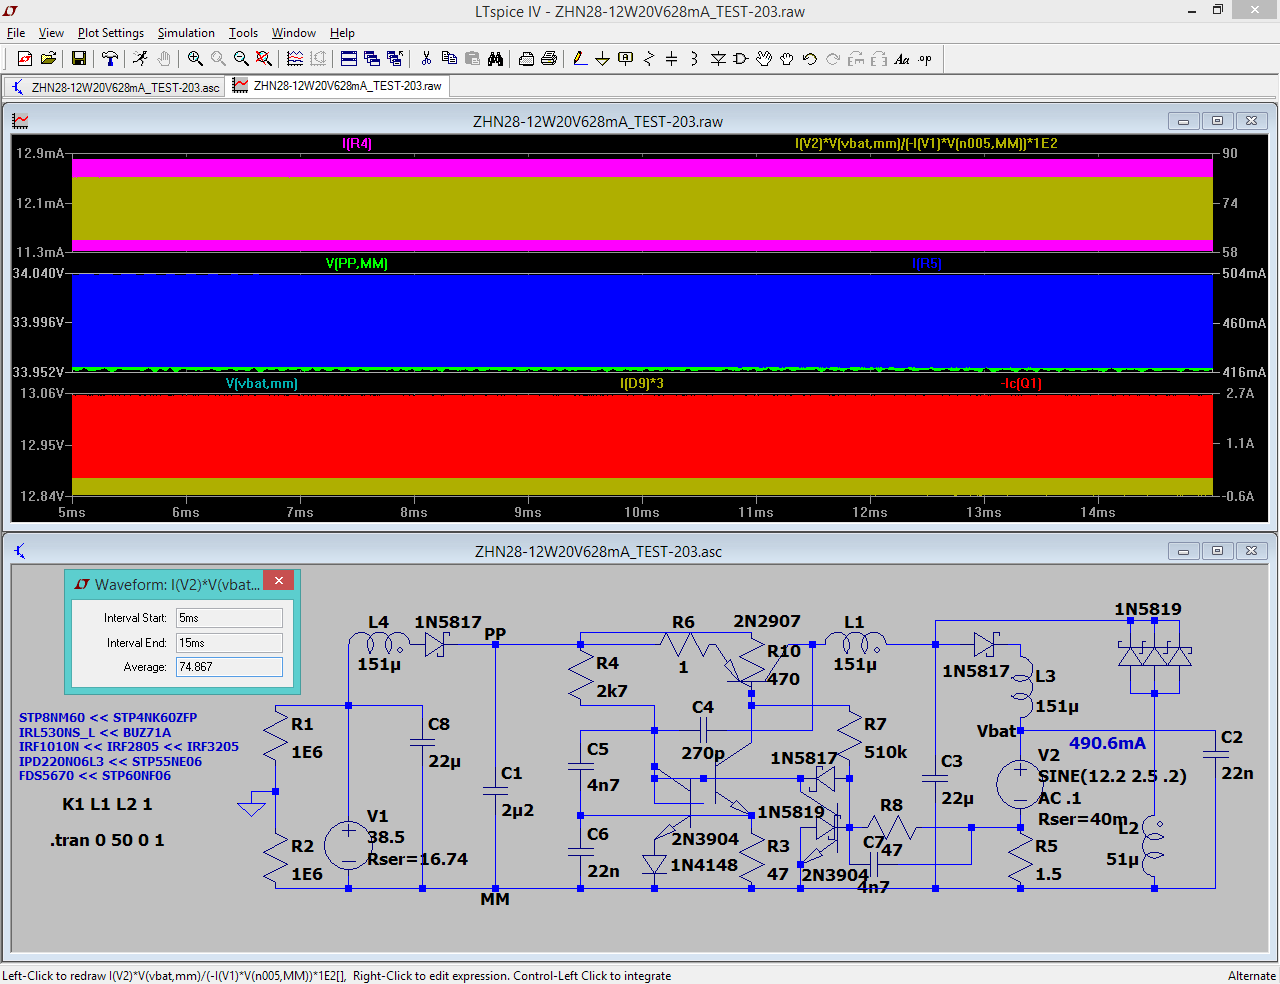
Task: Open the Plot Settings menu
Action: point(111,33)
